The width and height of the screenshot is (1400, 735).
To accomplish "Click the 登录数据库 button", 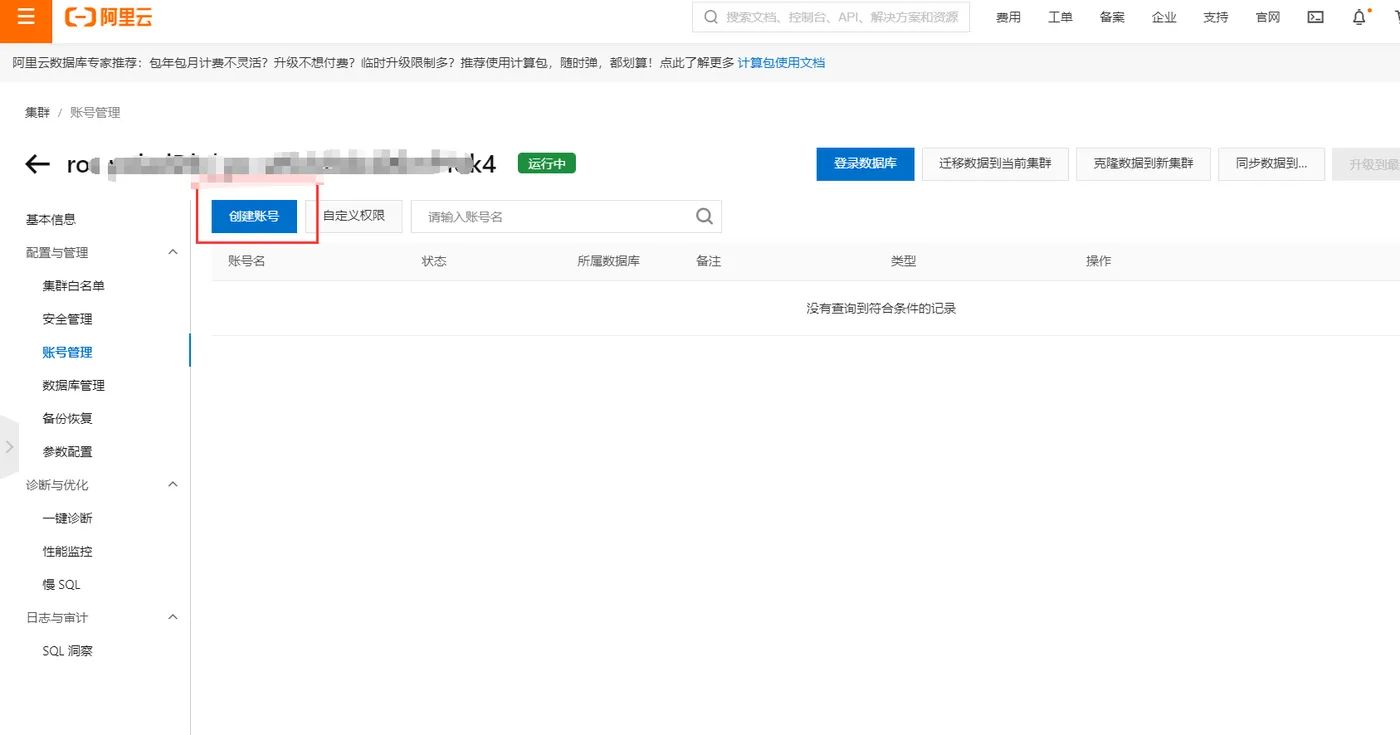I will [865, 164].
